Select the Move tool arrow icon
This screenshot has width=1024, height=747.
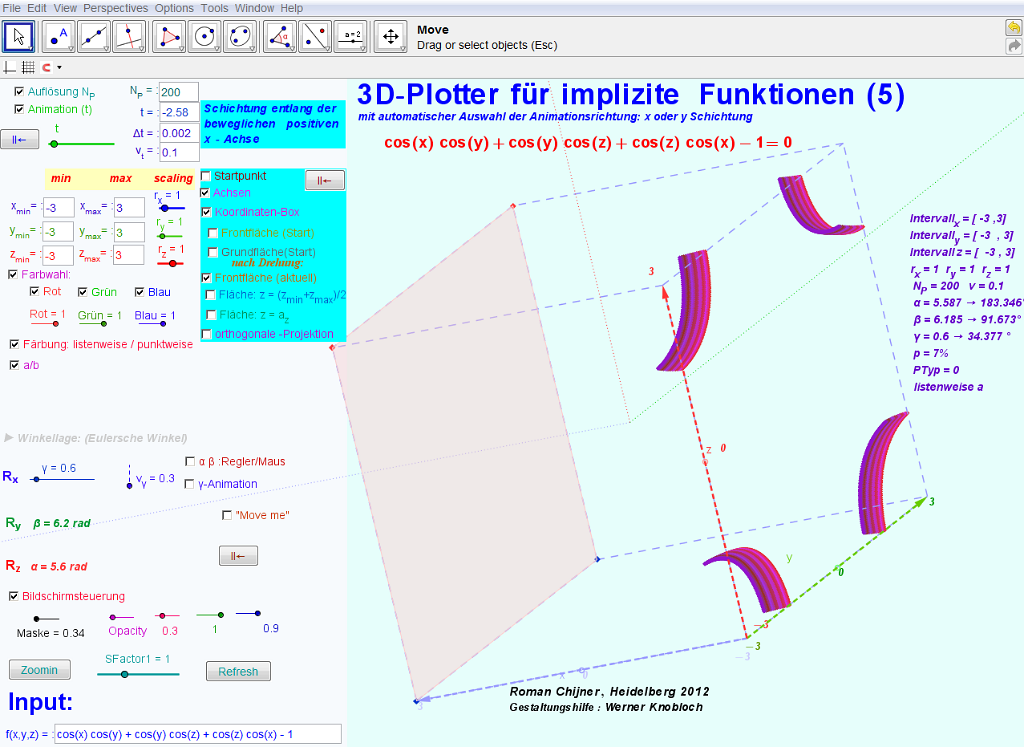pyautogui.click(x=20, y=37)
